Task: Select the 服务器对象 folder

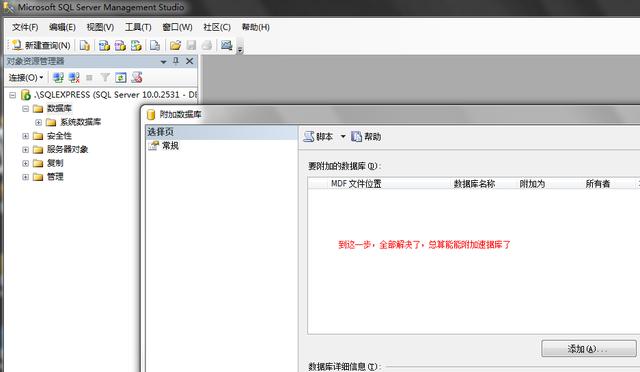Action: tap(67, 149)
